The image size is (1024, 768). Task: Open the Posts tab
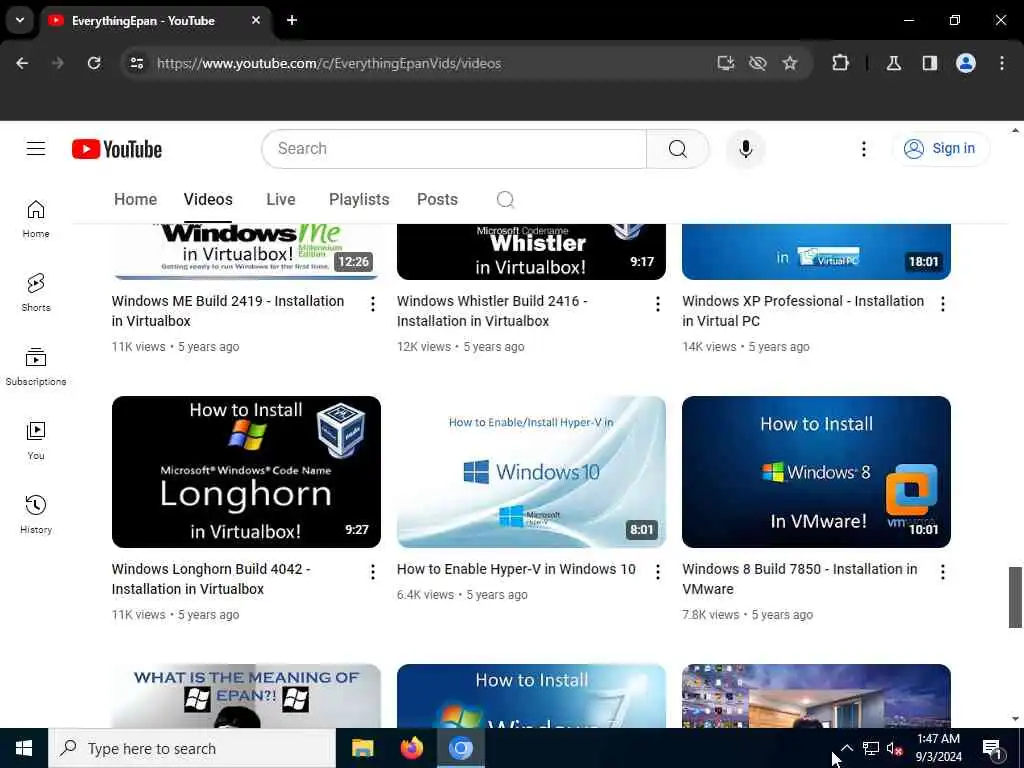(x=438, y=199)
